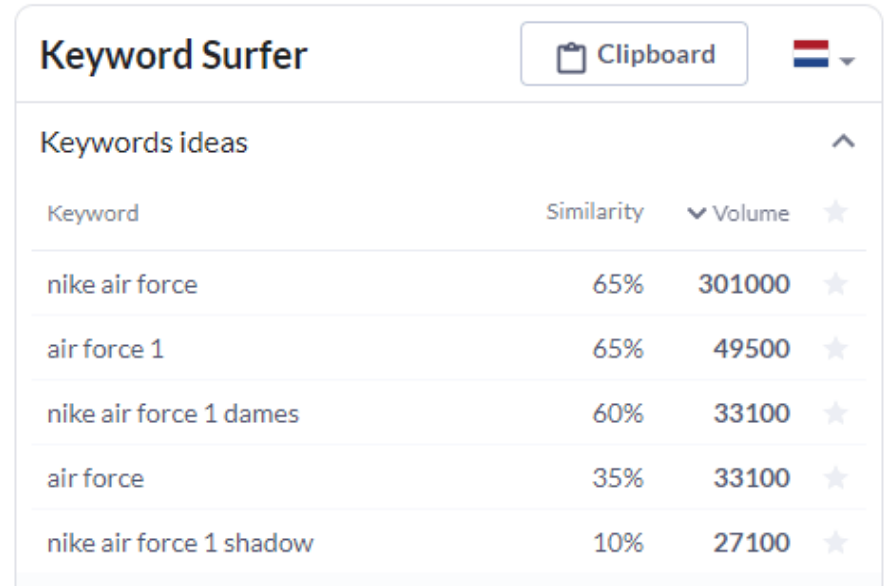Click the 301000 volume value
The width and height of the screenshot is (892, 586).
pyautogui.click(x=744, y=284)
